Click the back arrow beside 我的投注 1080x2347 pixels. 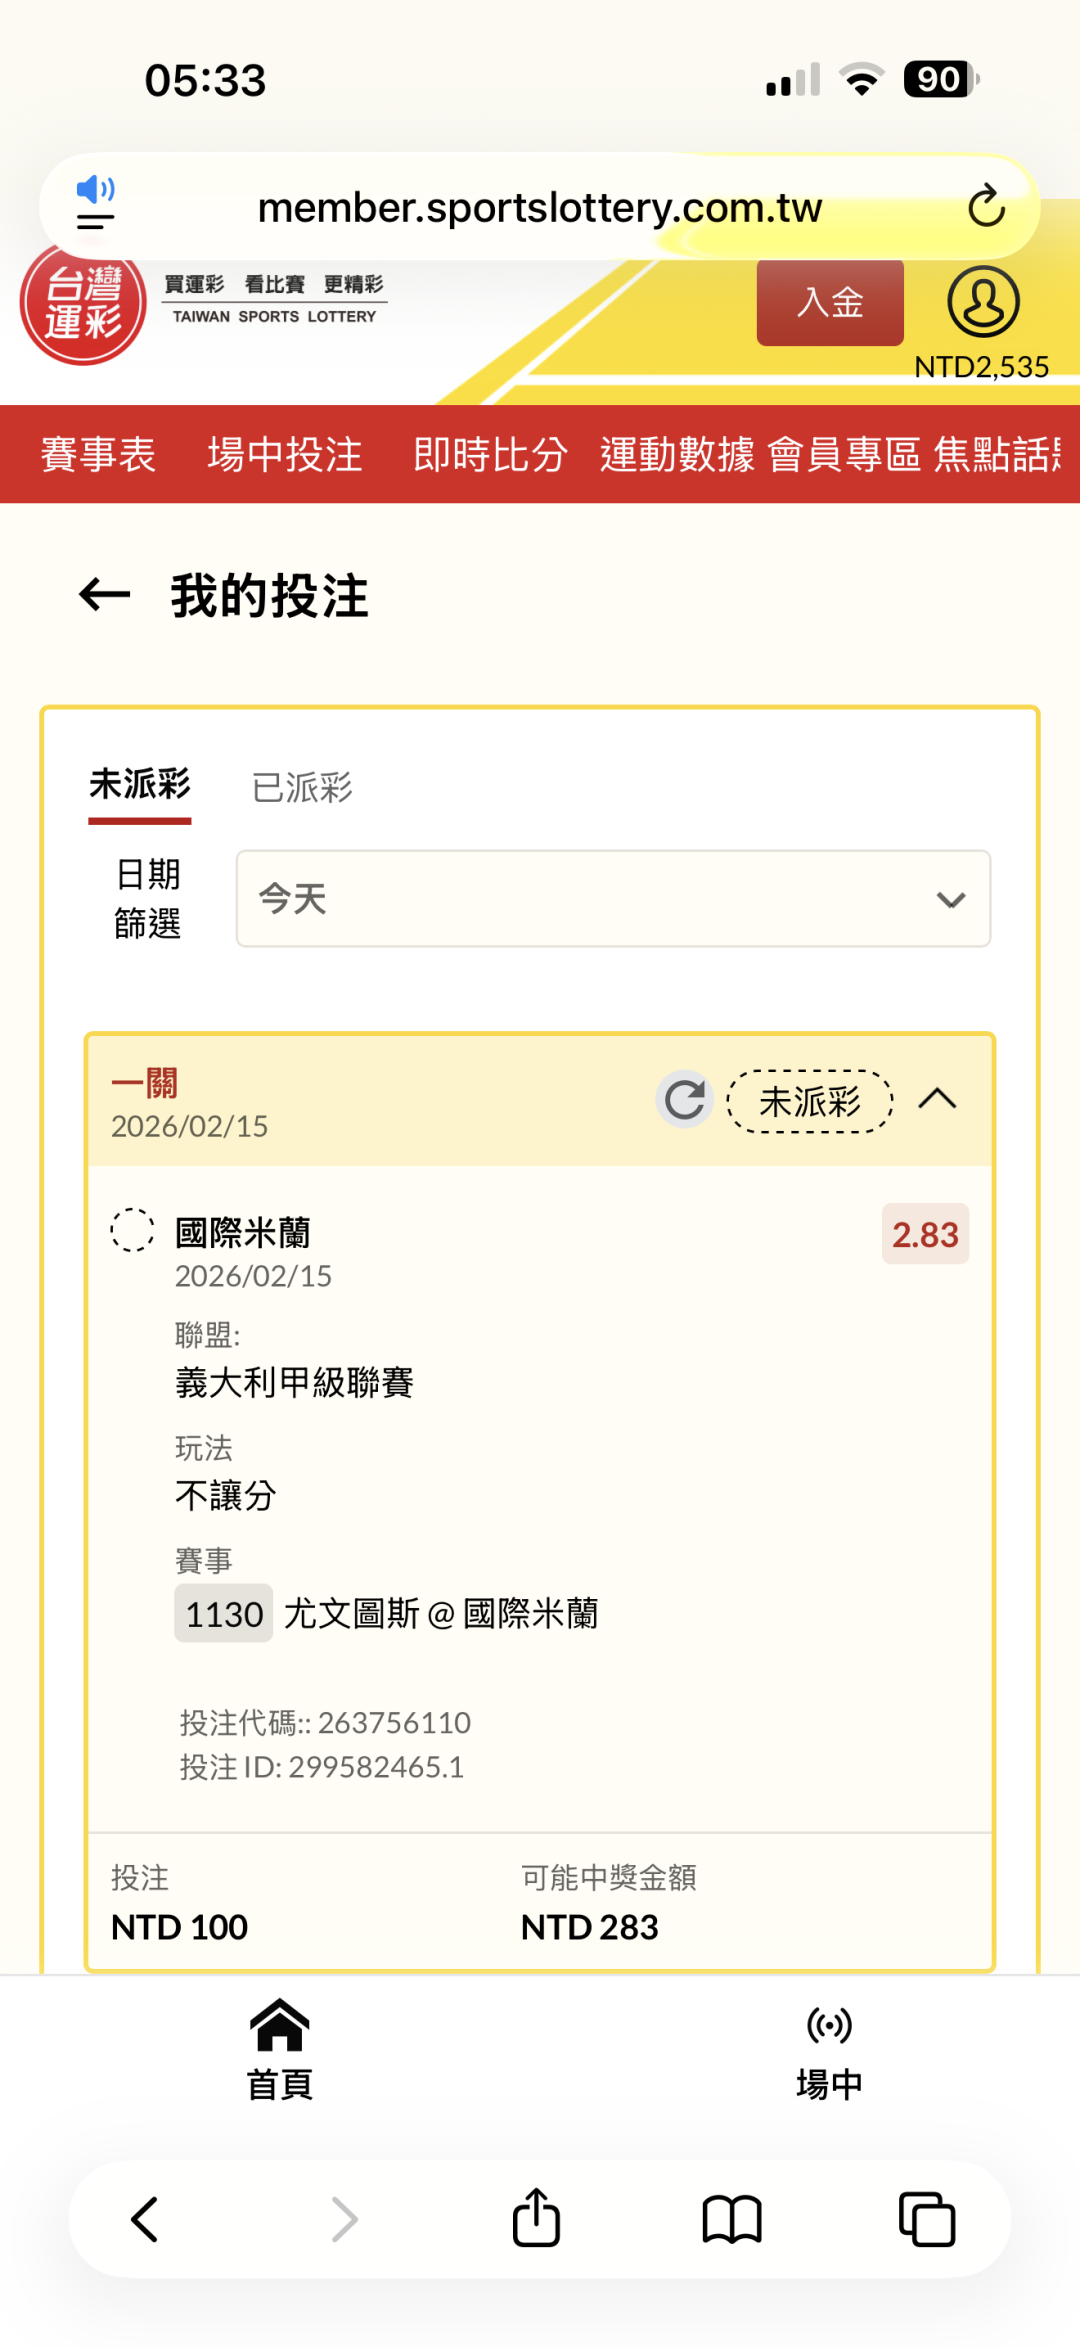click(105, 595)
